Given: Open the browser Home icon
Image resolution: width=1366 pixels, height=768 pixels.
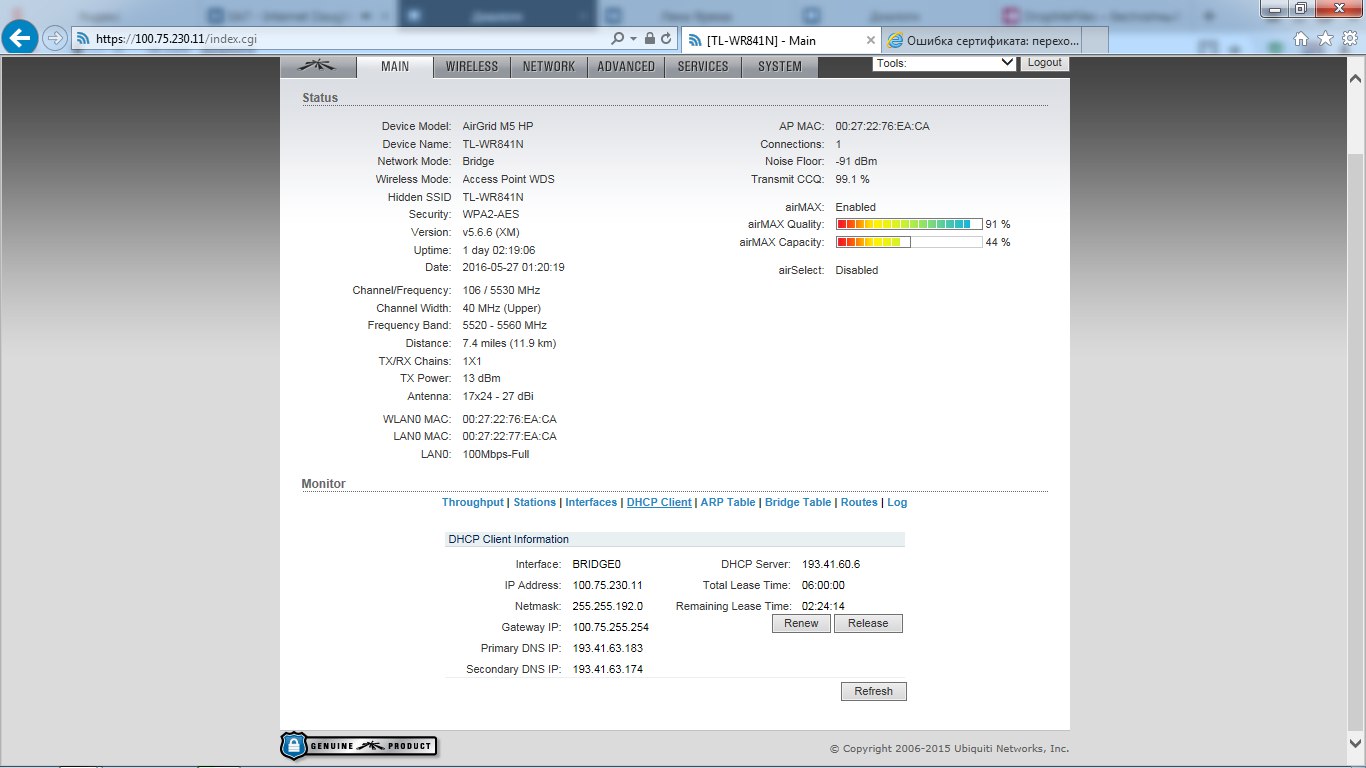Looking at the screenshot, I should tap(1301, 38).
